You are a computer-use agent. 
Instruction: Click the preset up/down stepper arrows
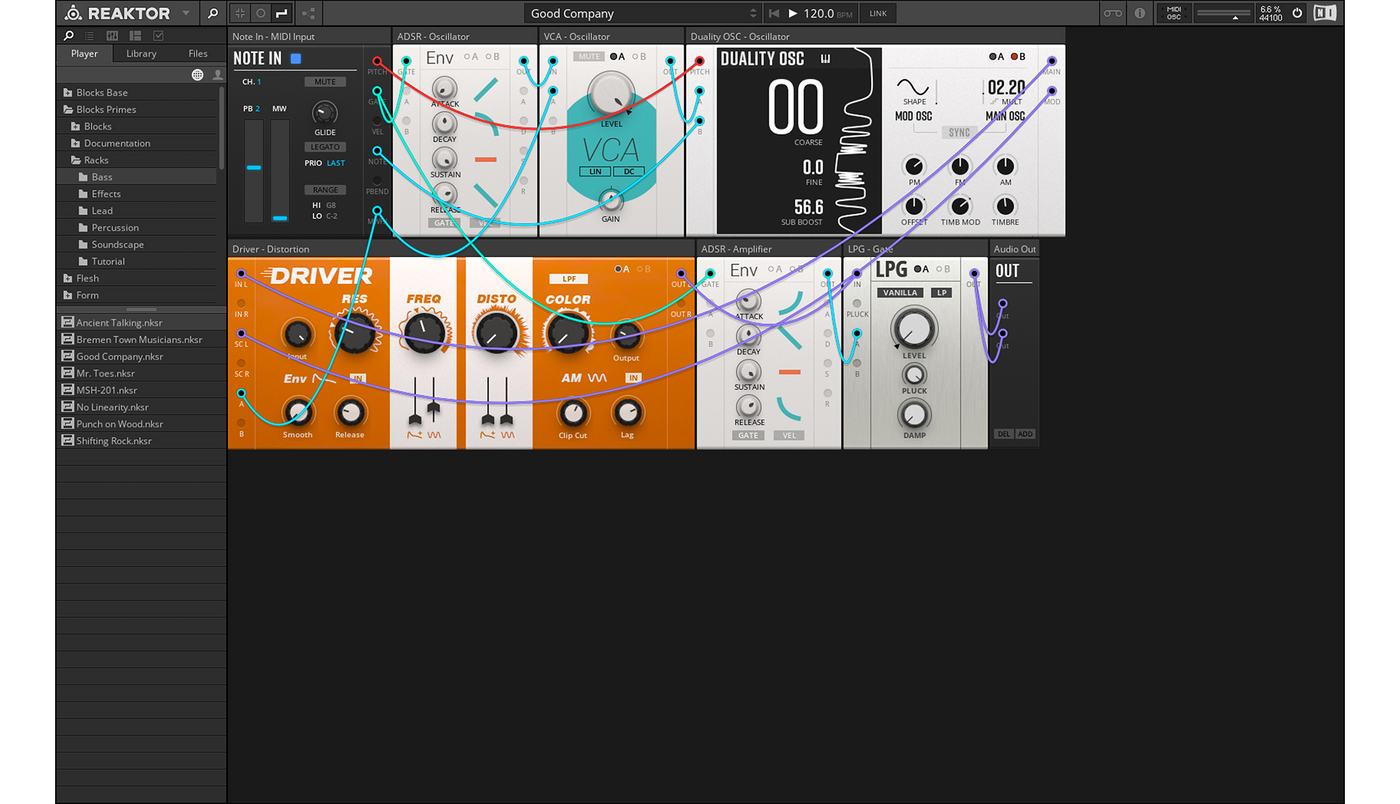[753, 13]
